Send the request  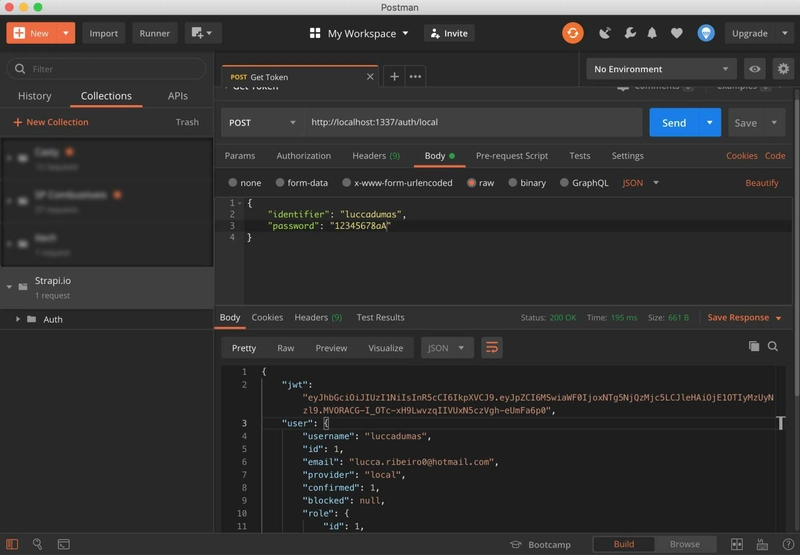674,122
